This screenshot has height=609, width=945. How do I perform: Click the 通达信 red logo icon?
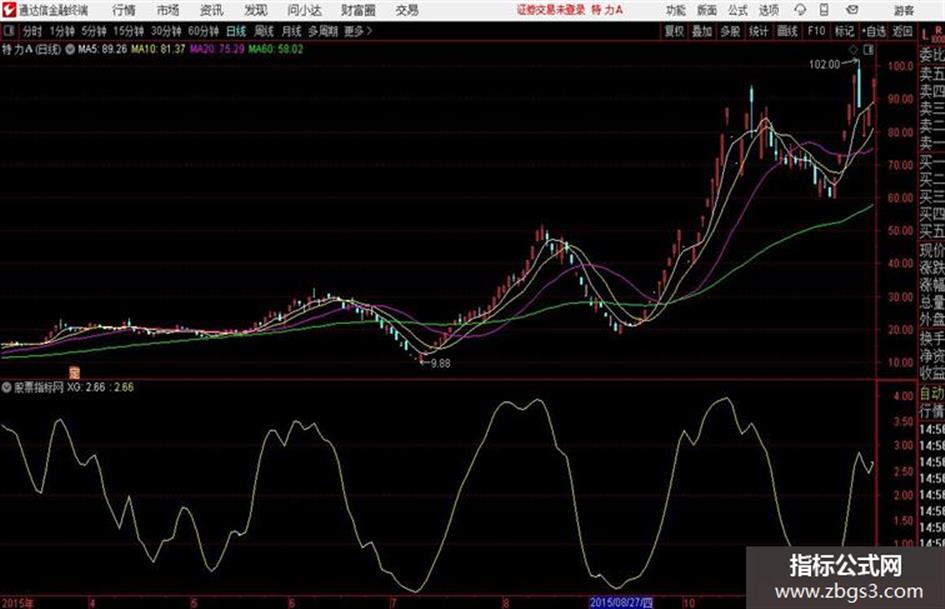tap(9, 10)
